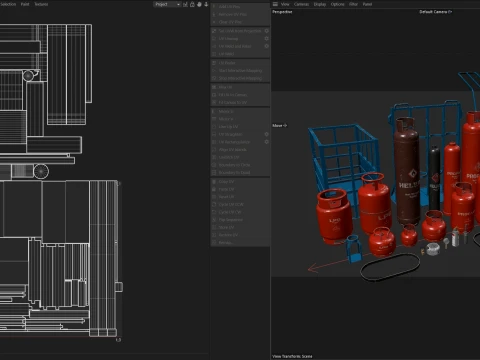The height and width of the screenshot is (360, 480).
Task: Open options gear for Set UVW from Projection
Action: click(266, 31)
